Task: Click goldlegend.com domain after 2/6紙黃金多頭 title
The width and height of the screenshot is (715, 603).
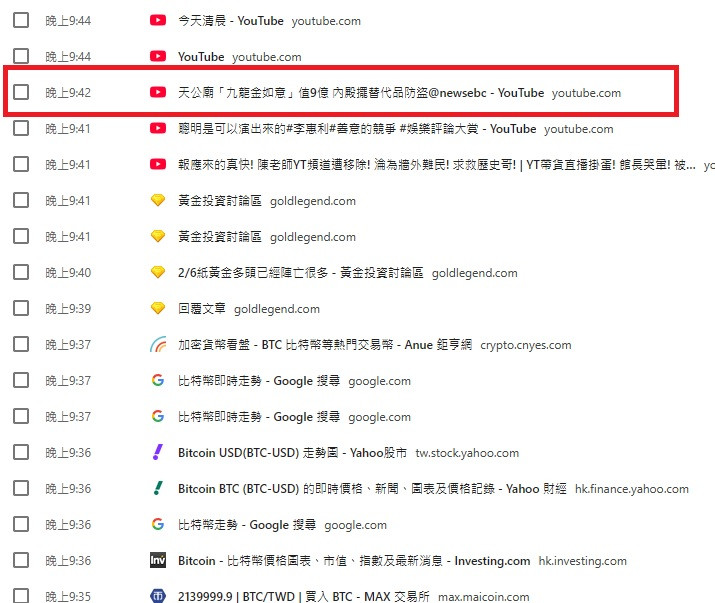Action: 475,274
